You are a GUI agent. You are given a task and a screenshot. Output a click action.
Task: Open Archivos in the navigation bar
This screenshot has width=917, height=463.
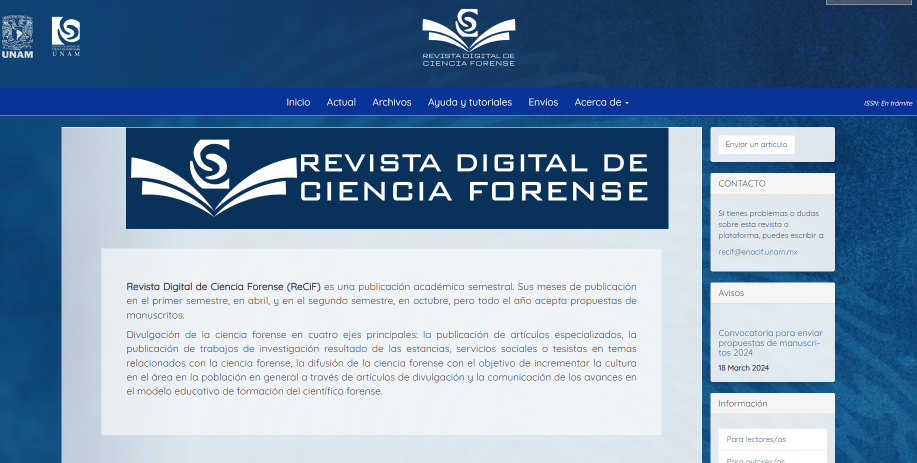click(x=392, y=102)
